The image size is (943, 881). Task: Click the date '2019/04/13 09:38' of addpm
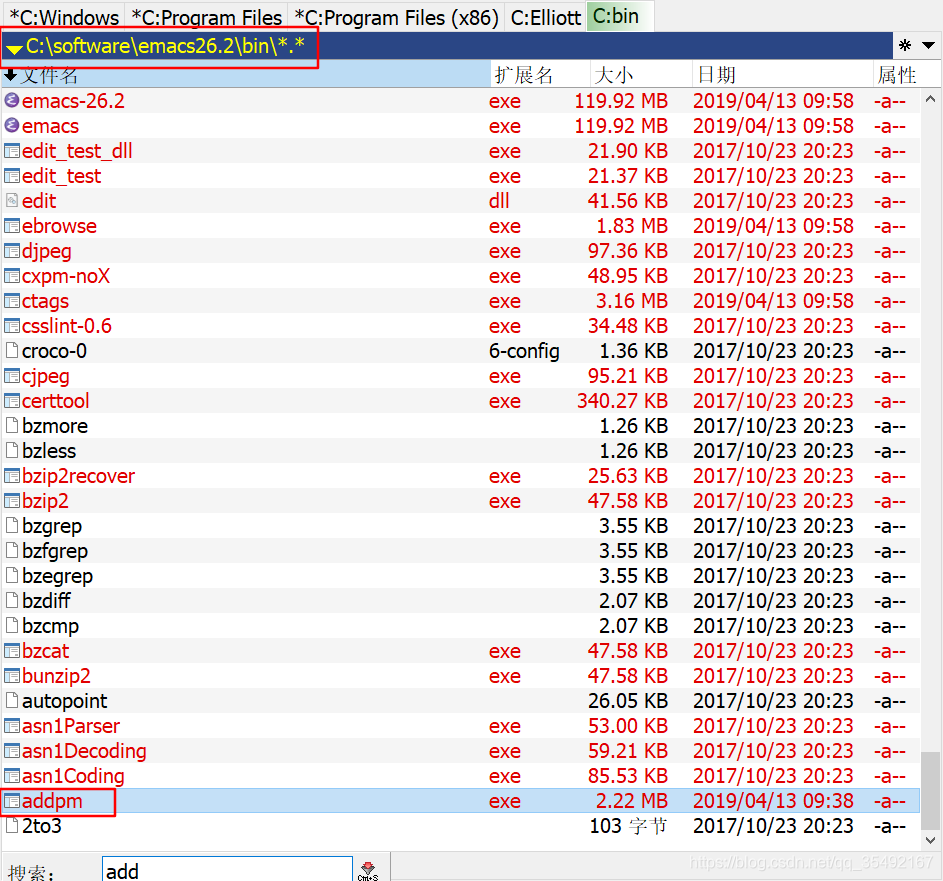click(x=773, y=801)
